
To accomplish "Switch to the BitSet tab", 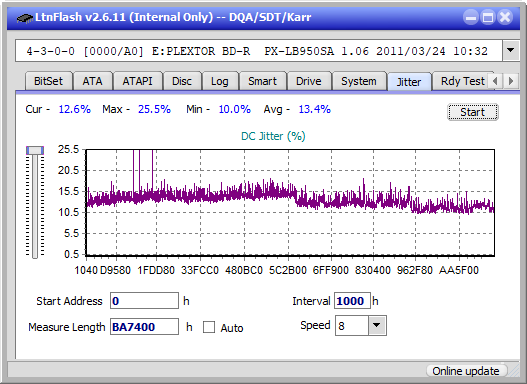I will (x=48, y=81).
